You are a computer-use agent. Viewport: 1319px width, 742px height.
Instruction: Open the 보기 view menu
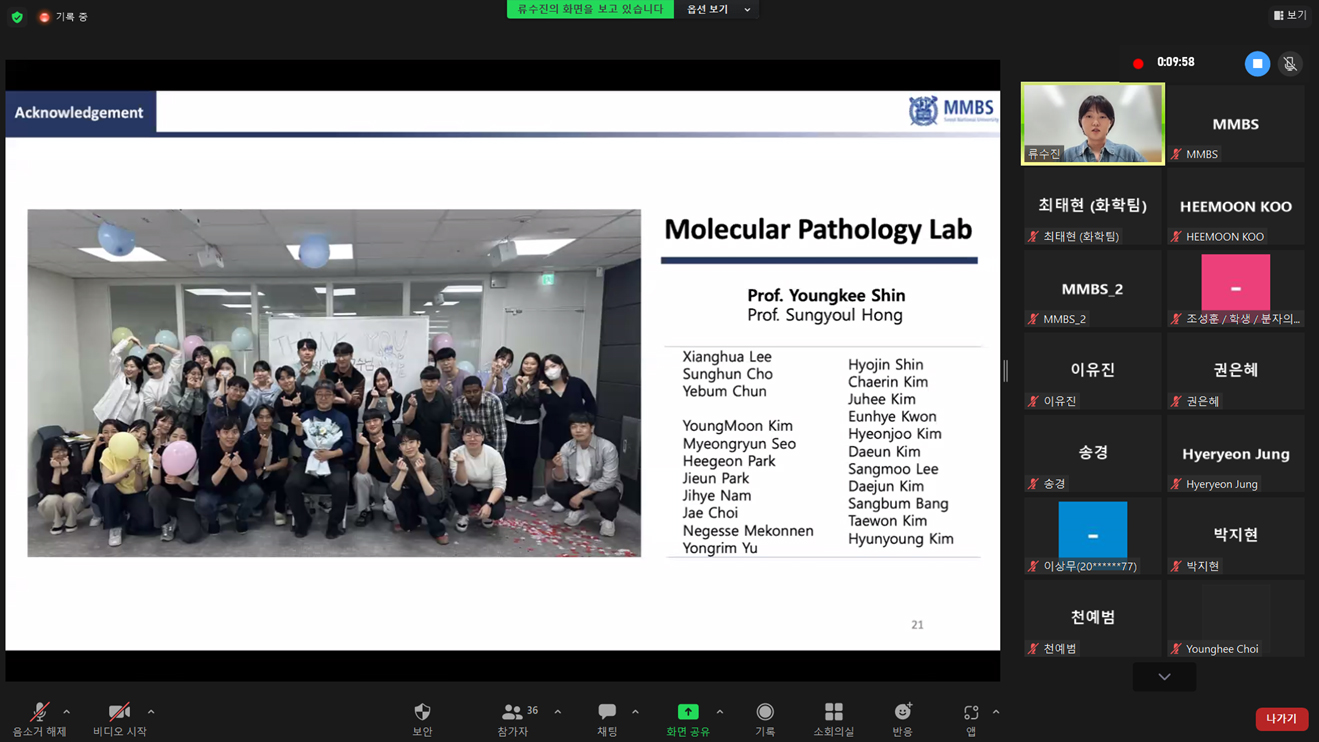[1290, 15]
